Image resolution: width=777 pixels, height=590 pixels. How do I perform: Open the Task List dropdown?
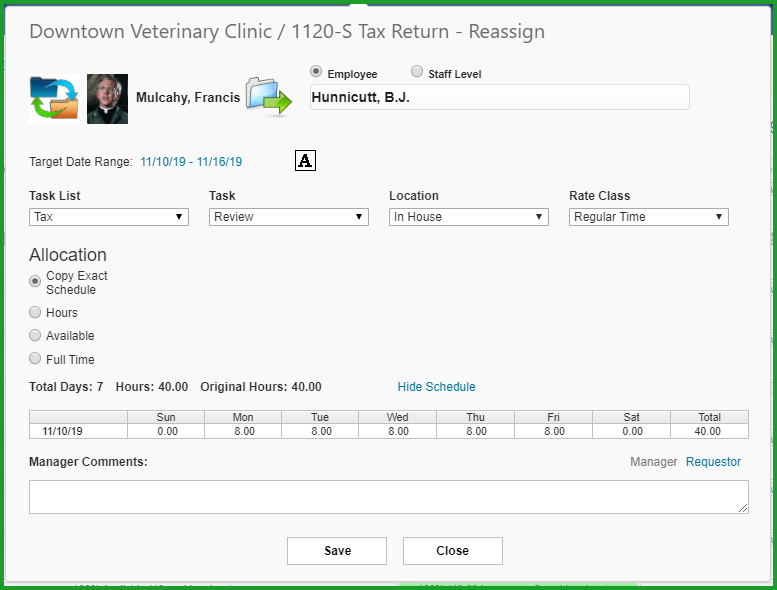click(x=109, y=217)
